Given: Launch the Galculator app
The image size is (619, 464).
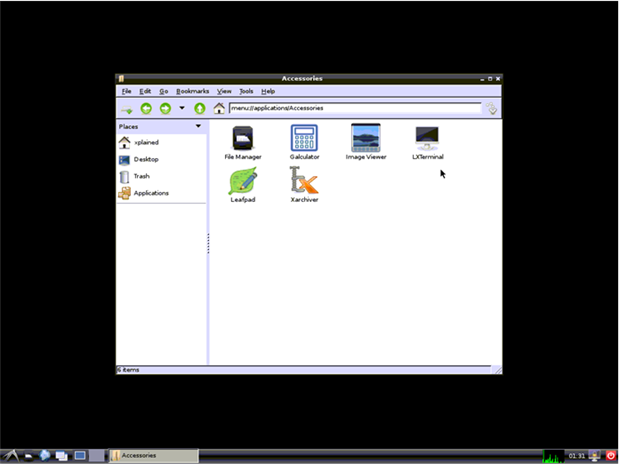Looking at the screenshot, I should pyautogui.click(x=304, y=142).
